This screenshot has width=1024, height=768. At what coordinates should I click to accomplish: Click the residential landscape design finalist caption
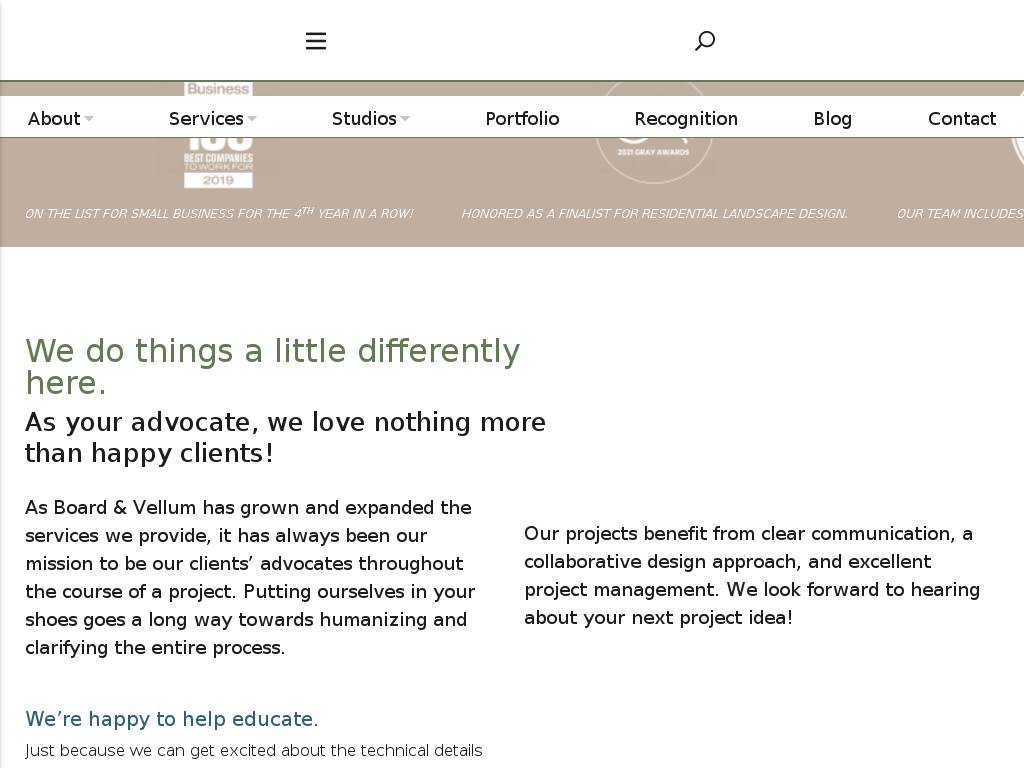[654, 213]
